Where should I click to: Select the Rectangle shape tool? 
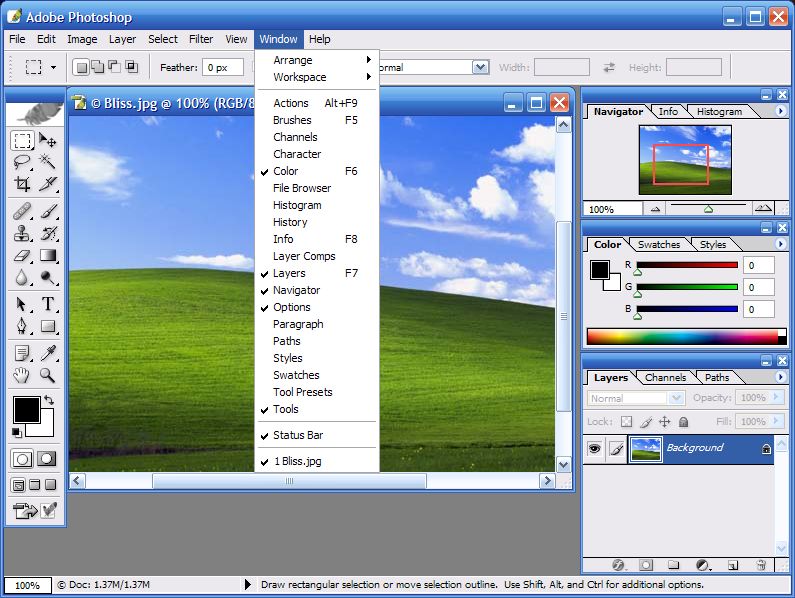click(x=48, y=326)
